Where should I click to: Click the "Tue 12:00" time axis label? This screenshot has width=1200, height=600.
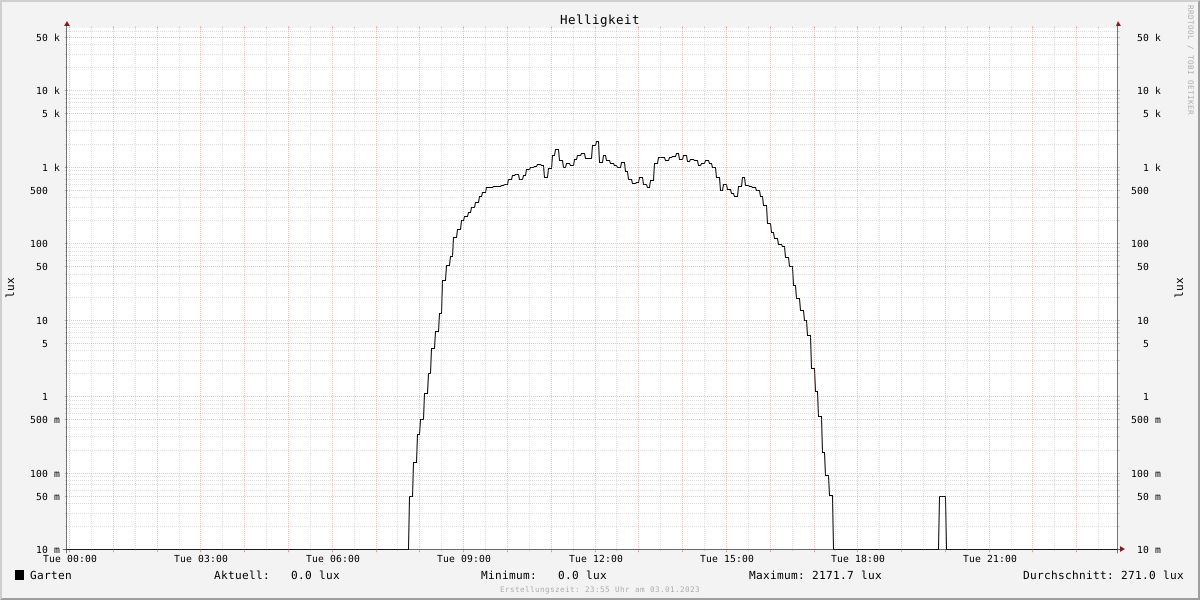(x=596, y=559)
